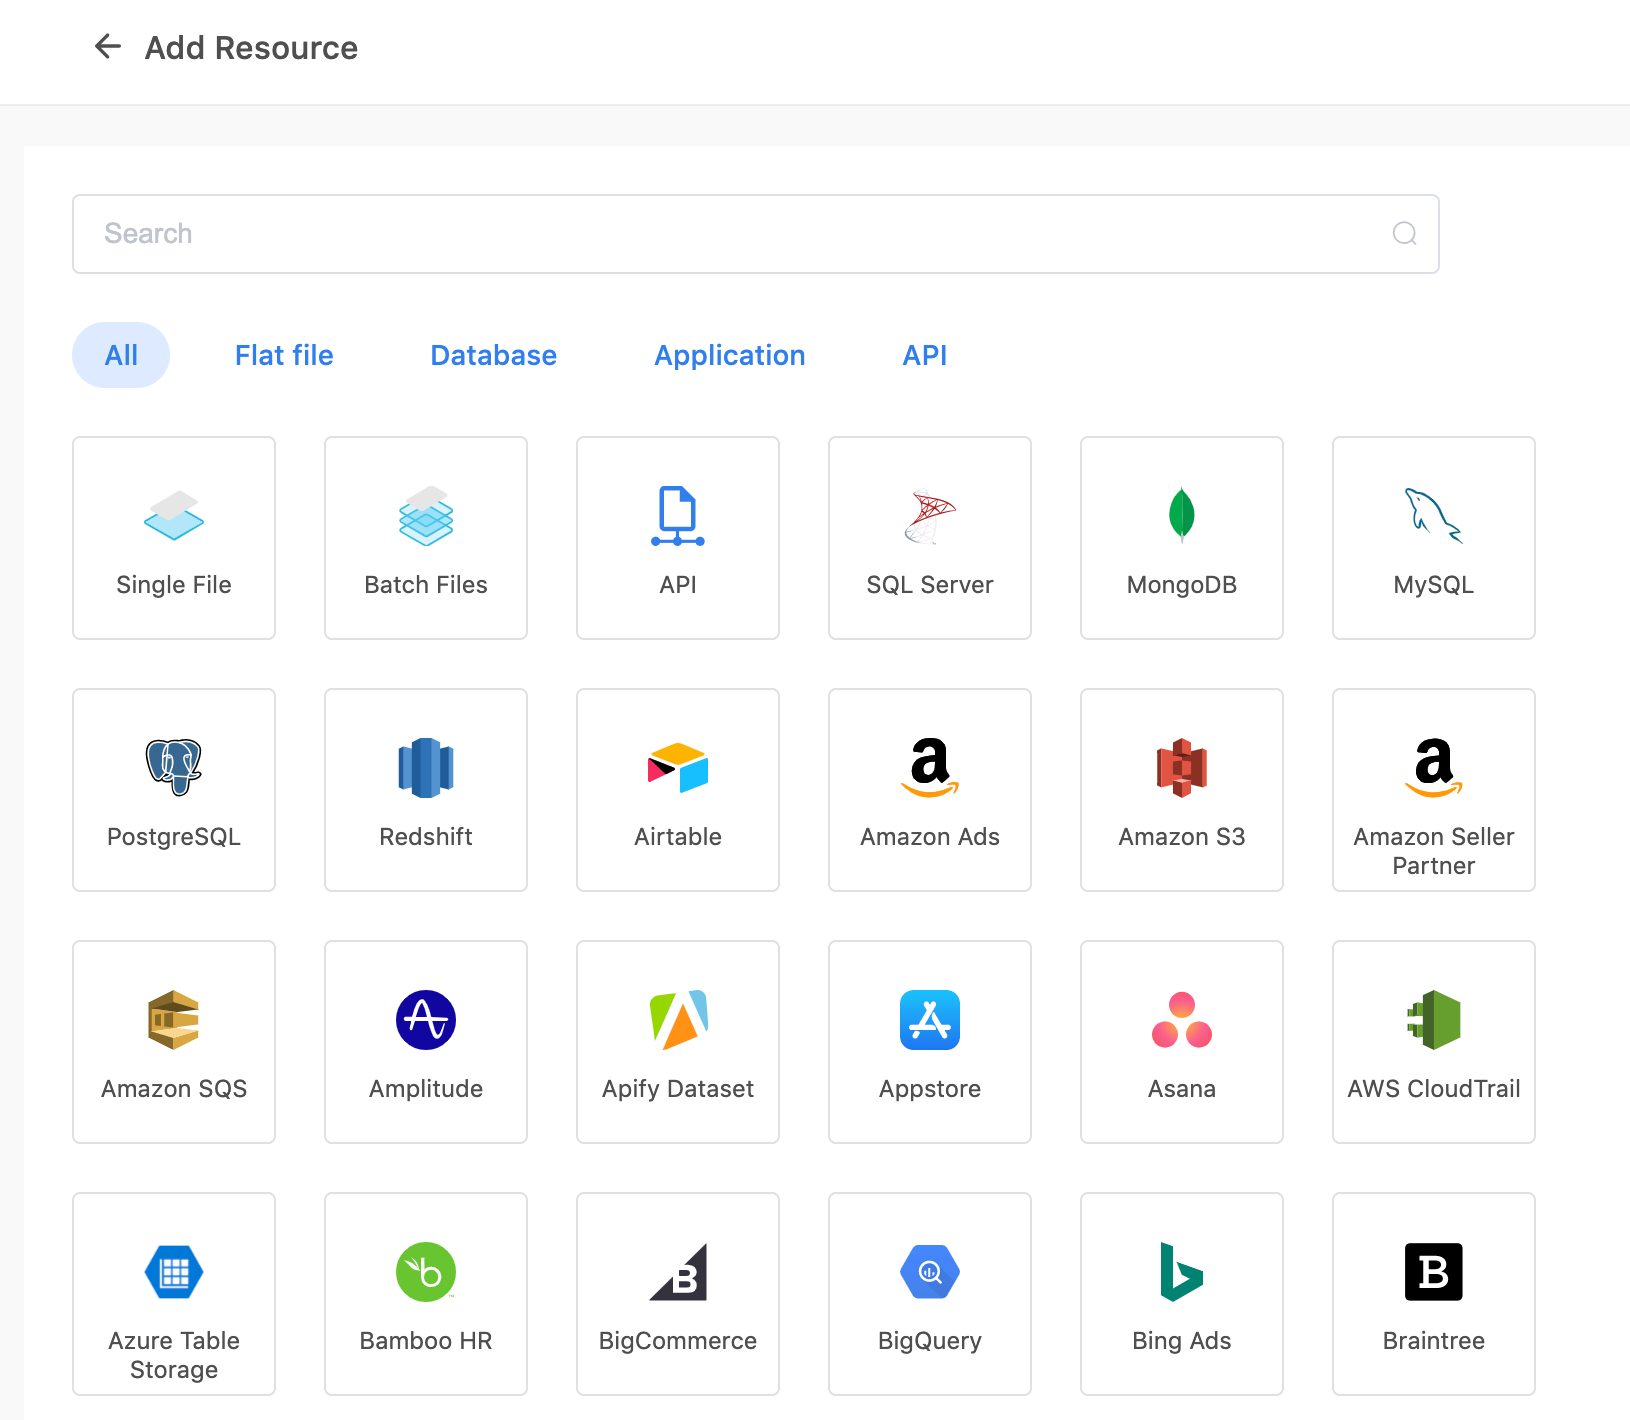
Task: Click the search magnifier icon
Action: [1405, 234]
